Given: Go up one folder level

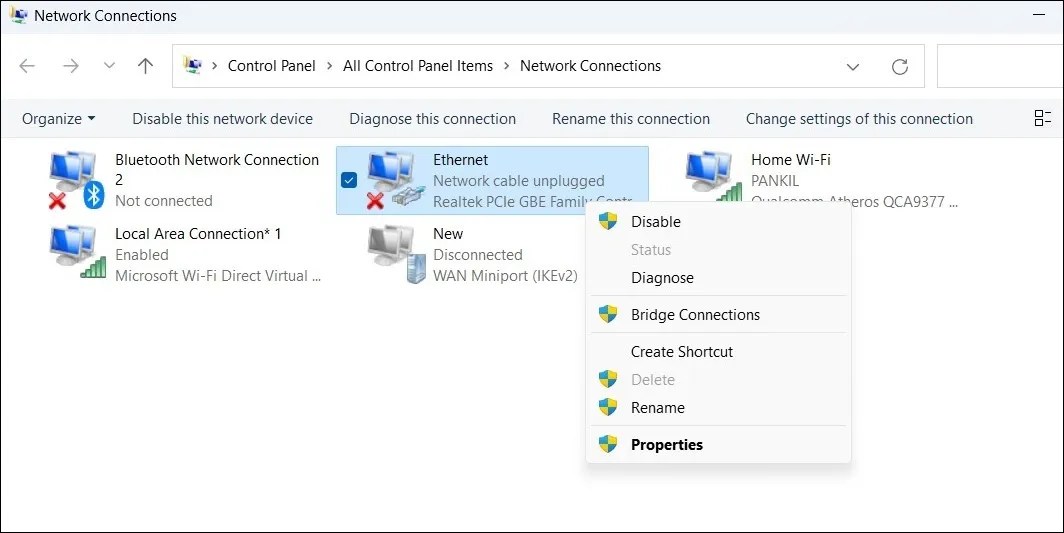Looking at the screenshot, I should [145, 66].
